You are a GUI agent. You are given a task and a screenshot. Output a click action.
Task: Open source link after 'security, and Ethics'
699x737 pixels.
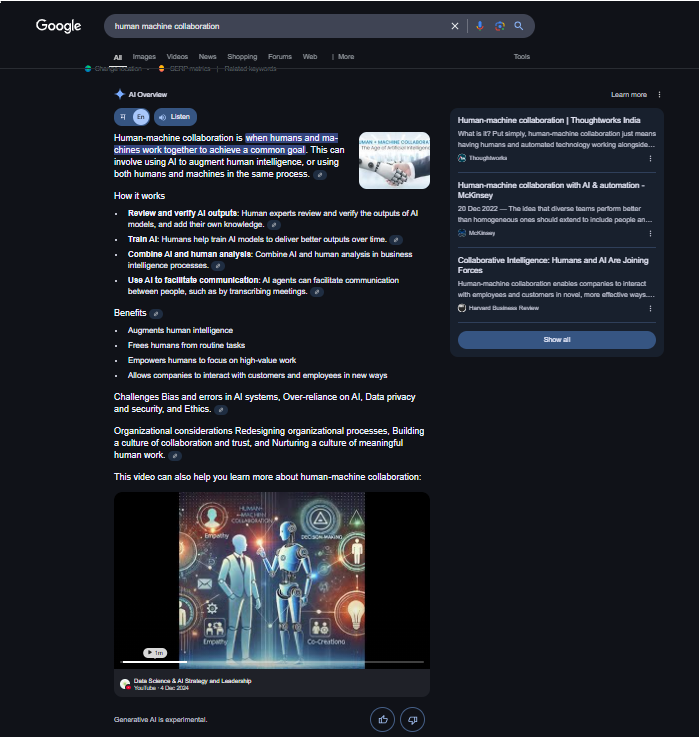[221, 410]
